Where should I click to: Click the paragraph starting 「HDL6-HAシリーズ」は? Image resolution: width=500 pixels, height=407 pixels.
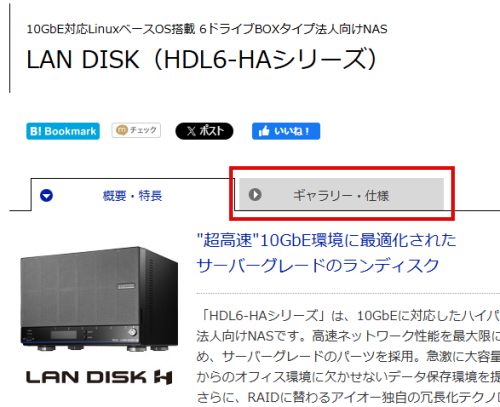(x=348, y=356)
